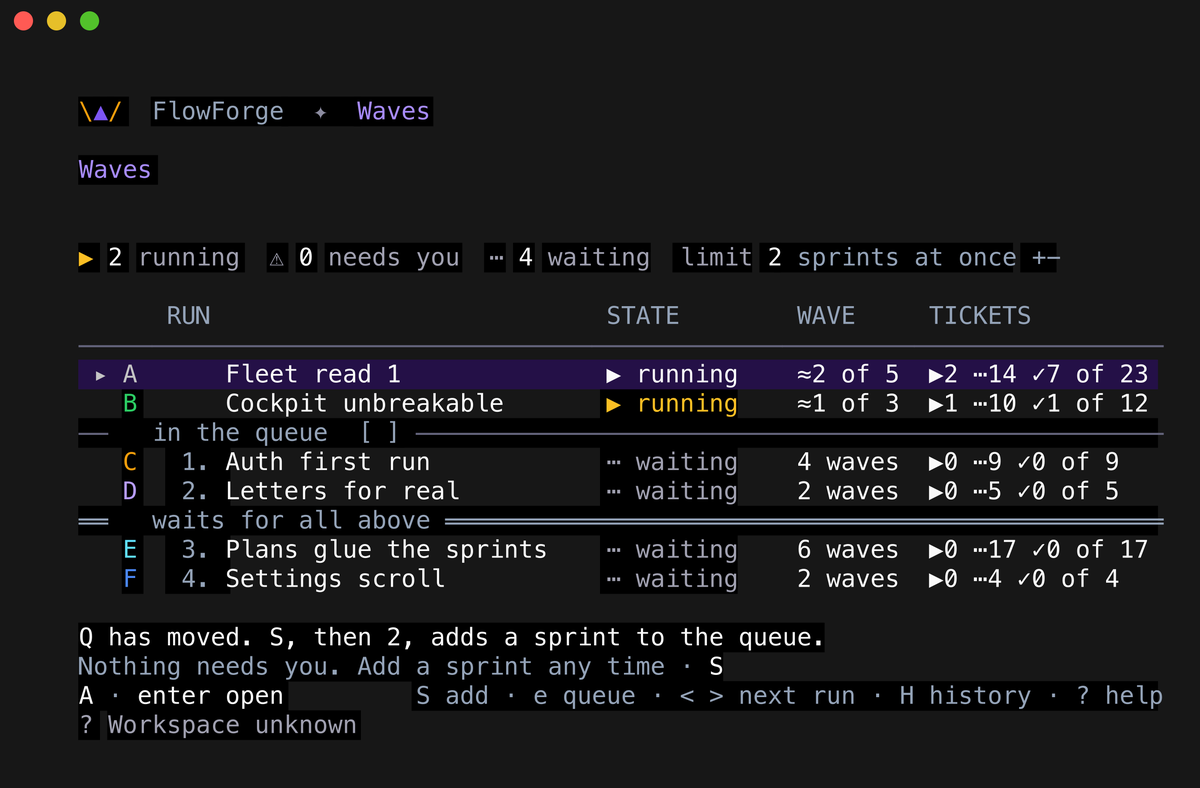
Task: Click waiting ellipsis icon for Letters for real
Action: pos(614,491)
